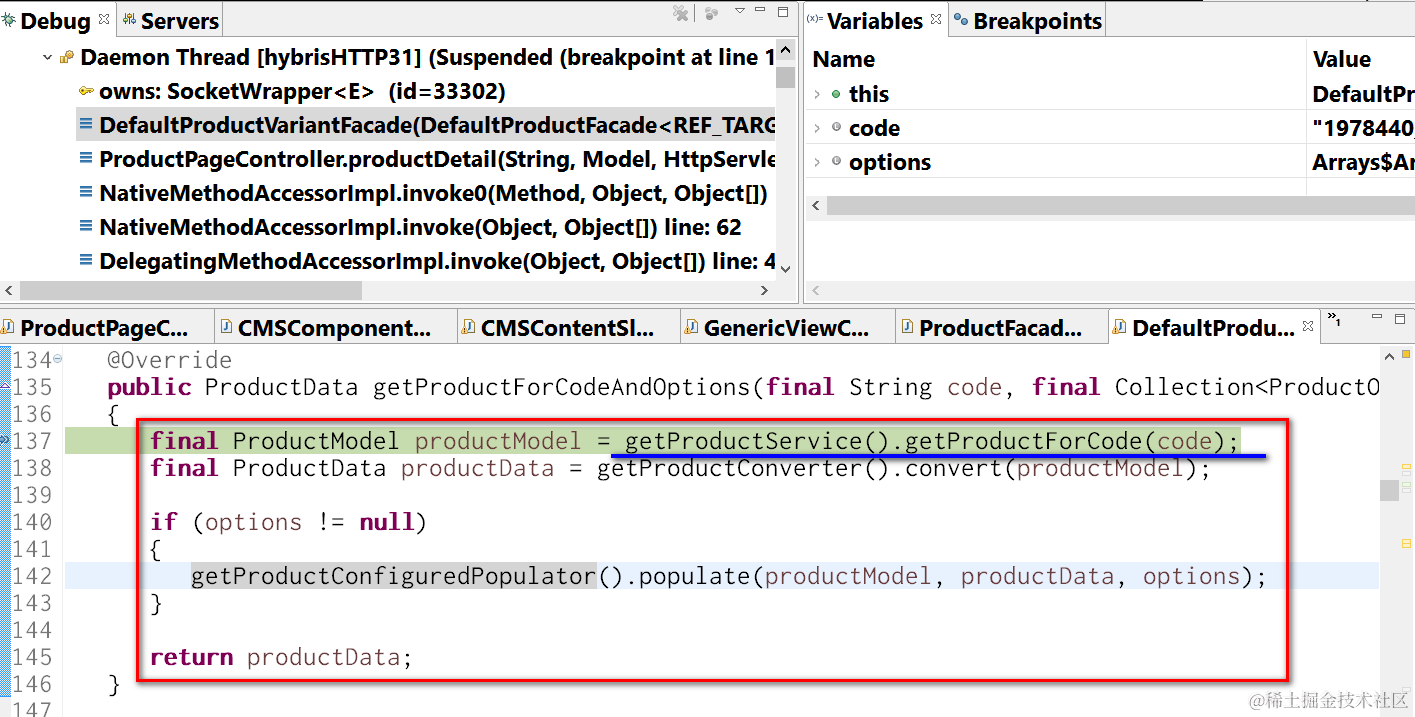This screenshot has width=1415, height=717.
Task: Click the editor vertical scrollbar thumb
Action: (1389, 490)
